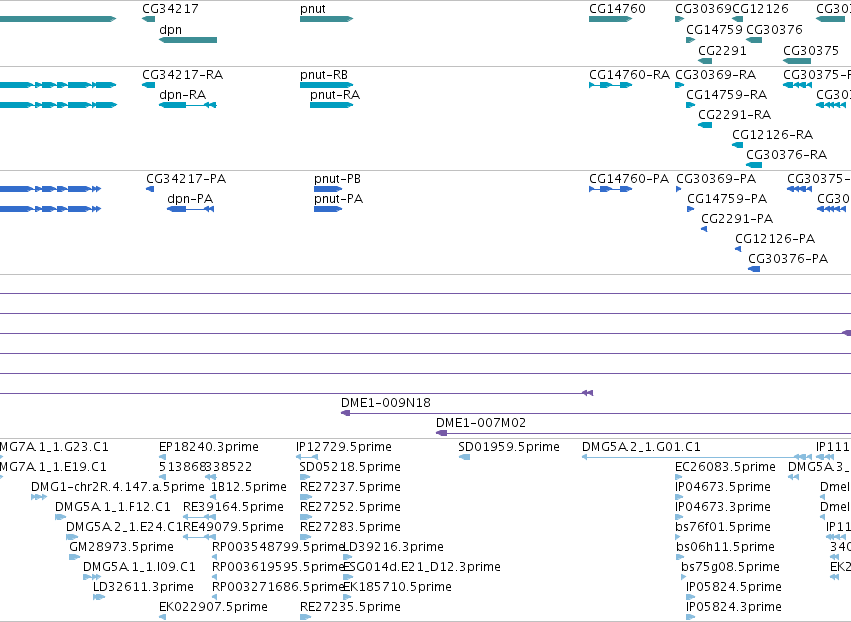The height and width of the screenshot is (622, 851).
Task: Select the EC26083.5prime EST label
Action: [x=726, y=467]
